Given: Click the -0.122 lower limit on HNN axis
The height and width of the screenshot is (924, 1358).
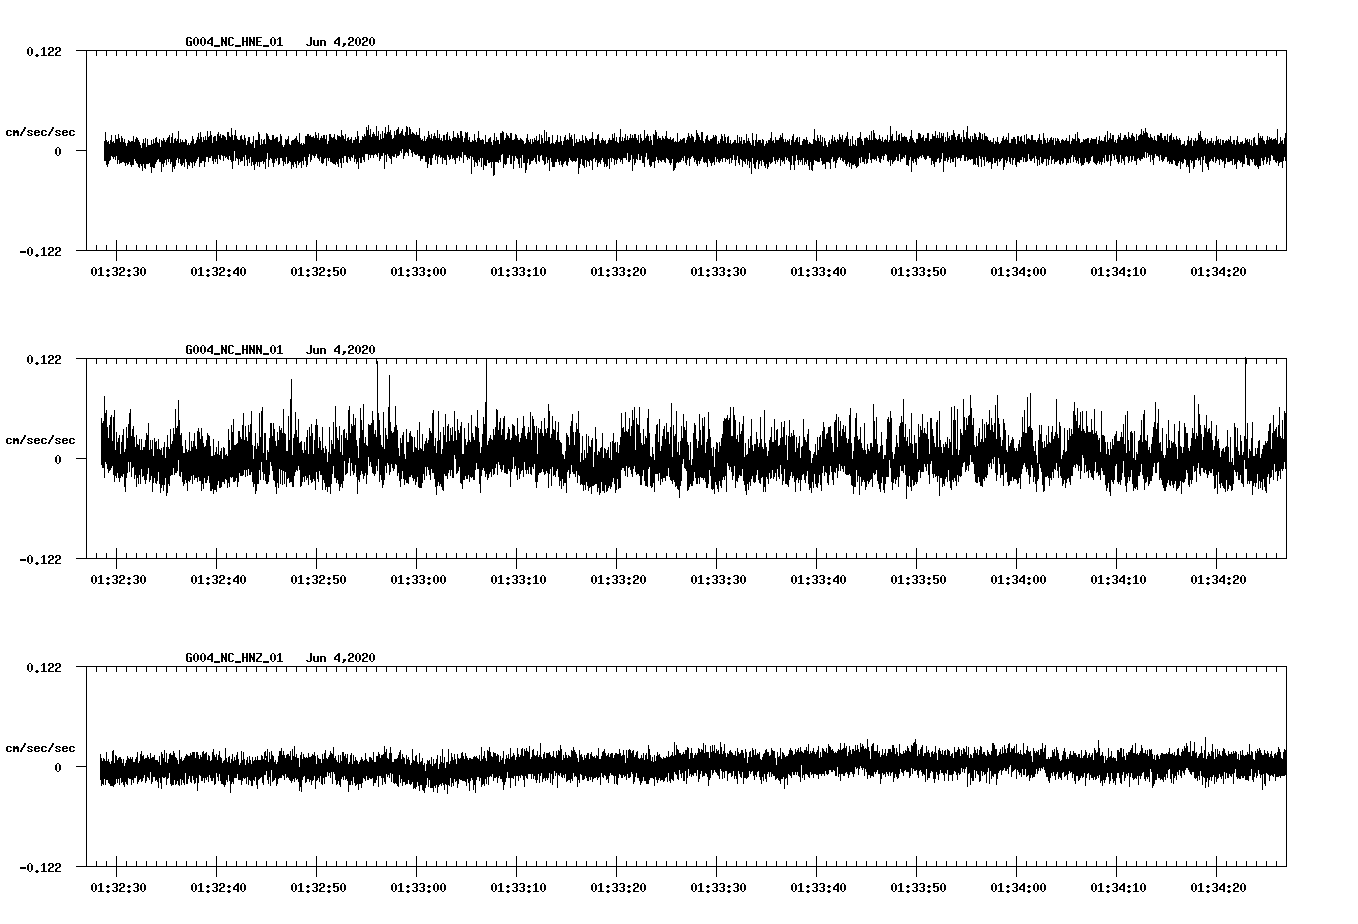Looking at the screenshot, I should click(x=41, y=560).
